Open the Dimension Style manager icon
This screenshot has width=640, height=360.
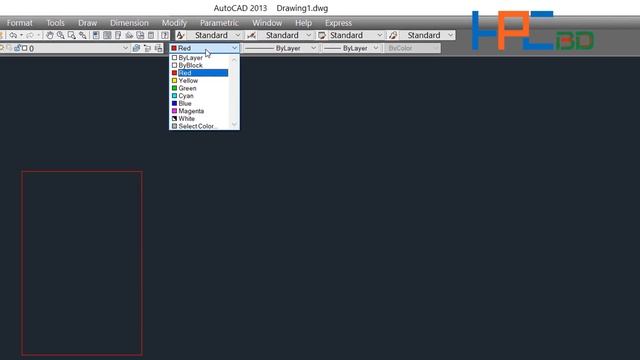click(x=251, y=36)
